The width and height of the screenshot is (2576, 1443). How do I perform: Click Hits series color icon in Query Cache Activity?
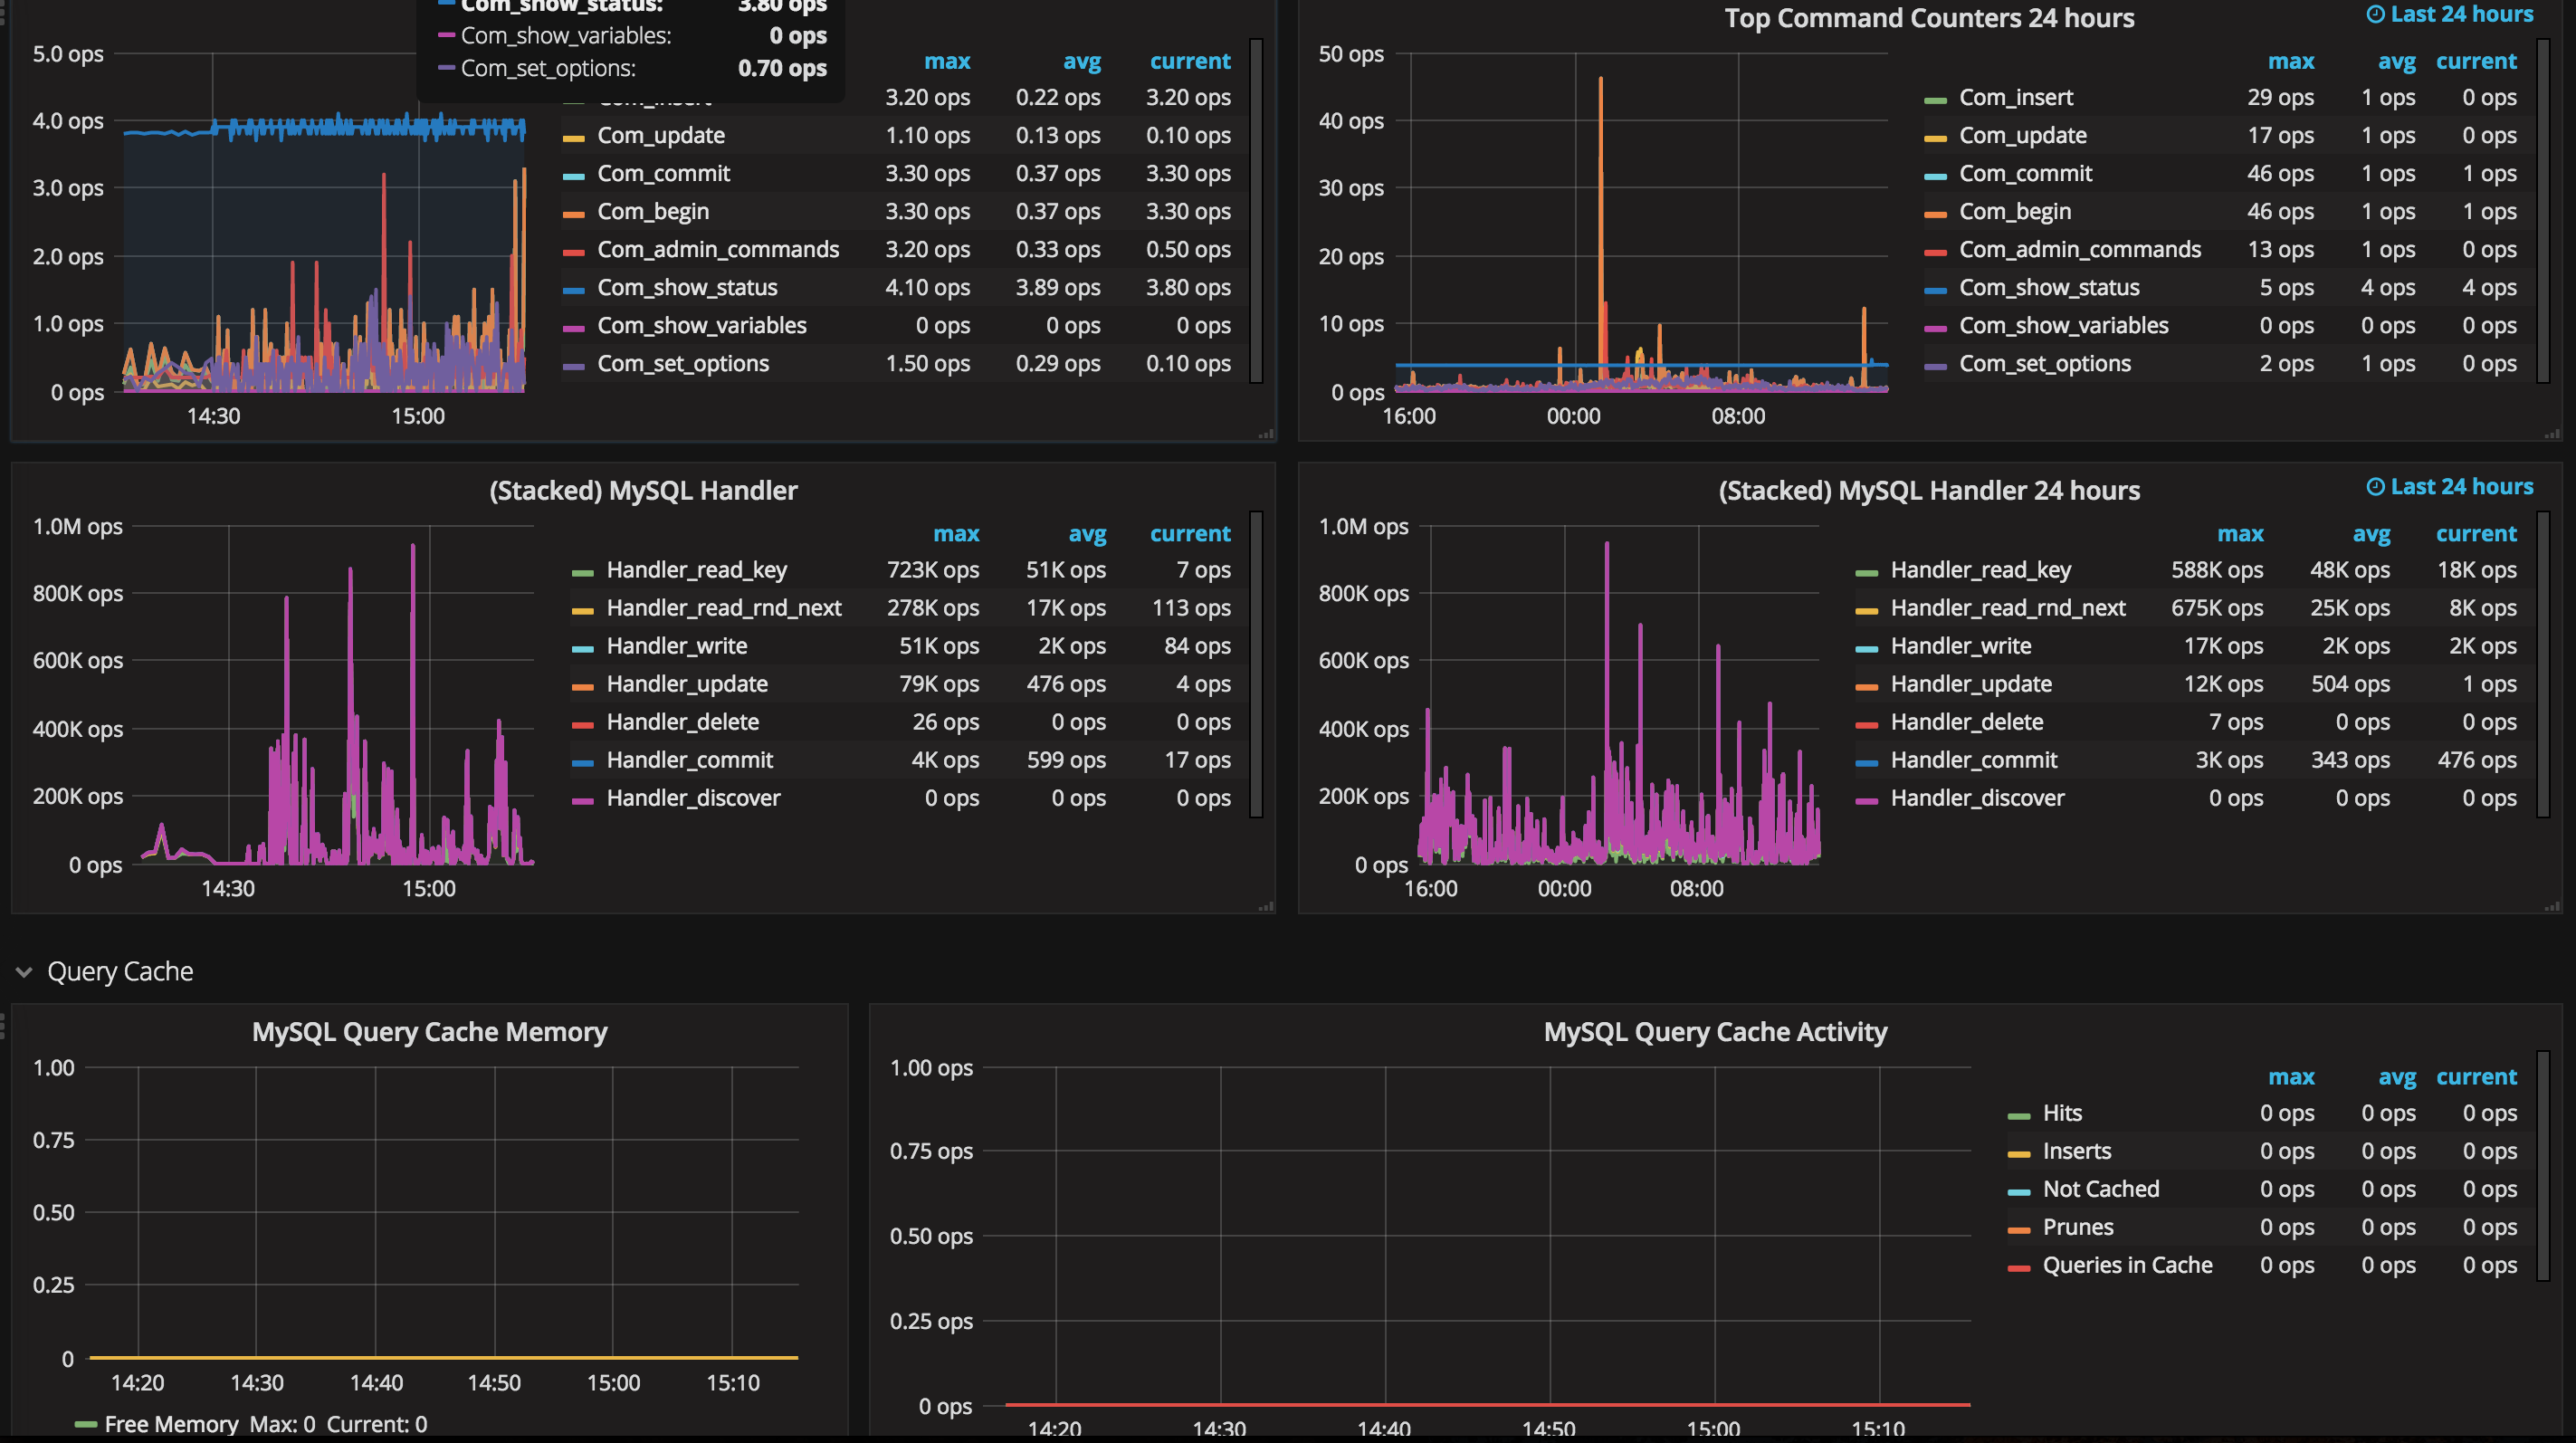[2018, 1115]
